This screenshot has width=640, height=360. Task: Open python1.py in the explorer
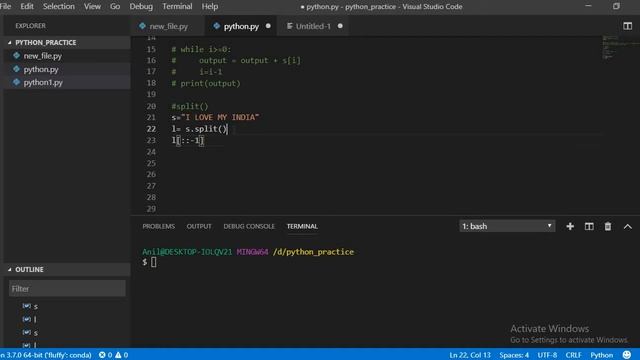pos(43,82)
